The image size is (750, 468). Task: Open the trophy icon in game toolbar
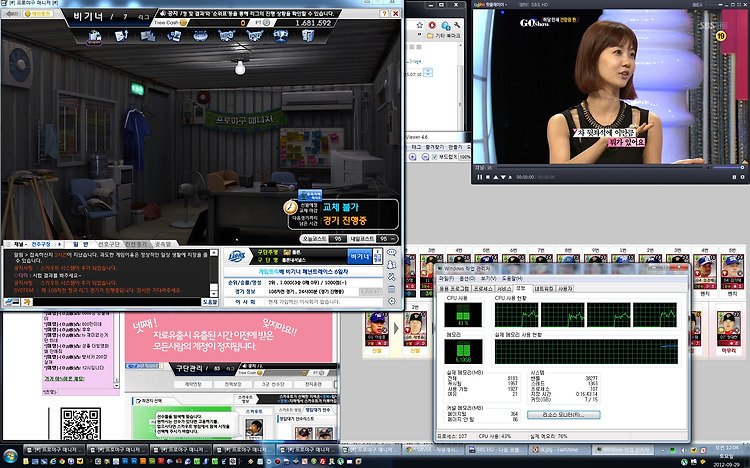(280, 35)
